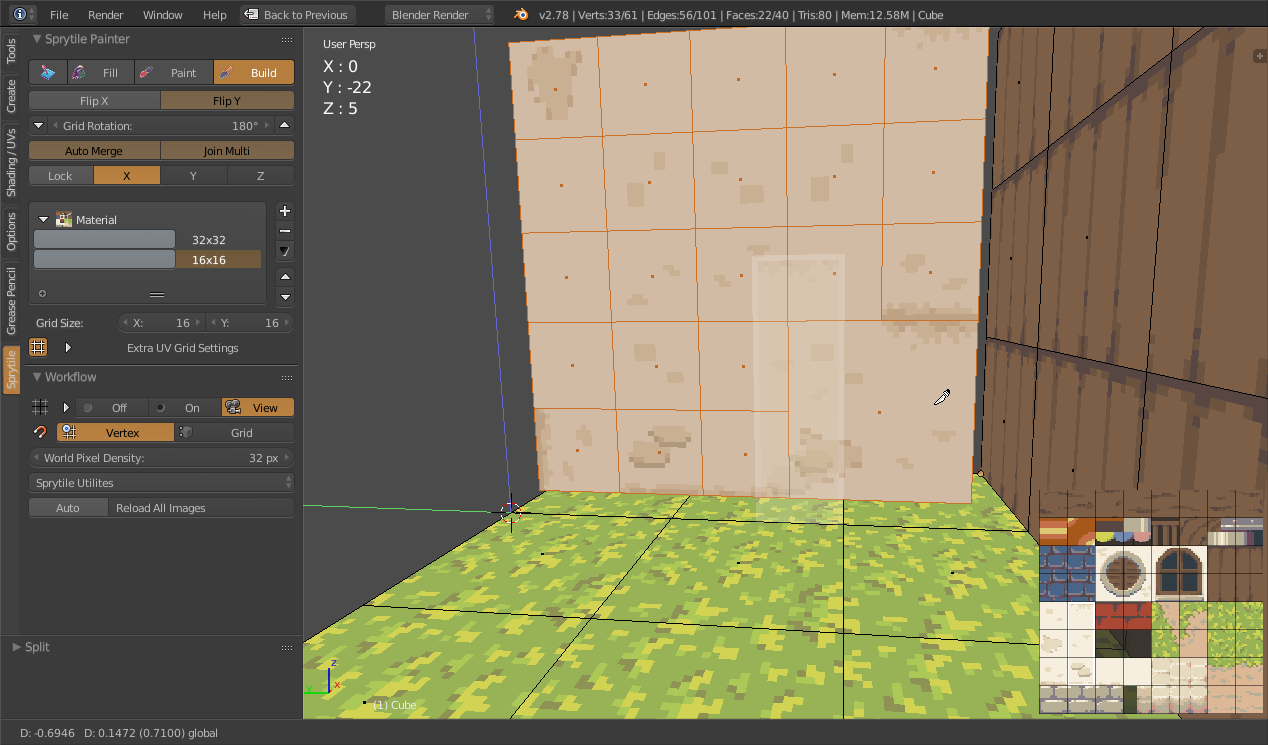Adjust the World Pixel Density slider

click(x=162, y=458)
